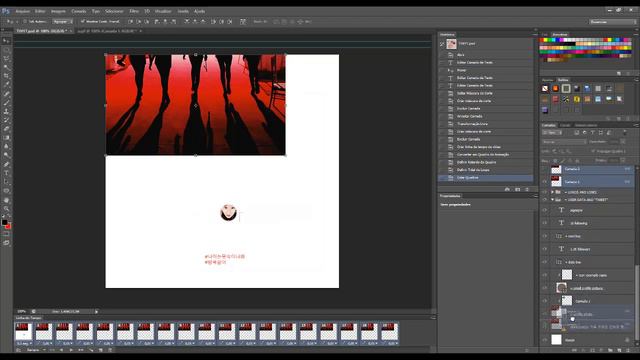Screen dimensions: 640x360
Task: Click the new group folder icon in Layers
Action: click(610, 350)
